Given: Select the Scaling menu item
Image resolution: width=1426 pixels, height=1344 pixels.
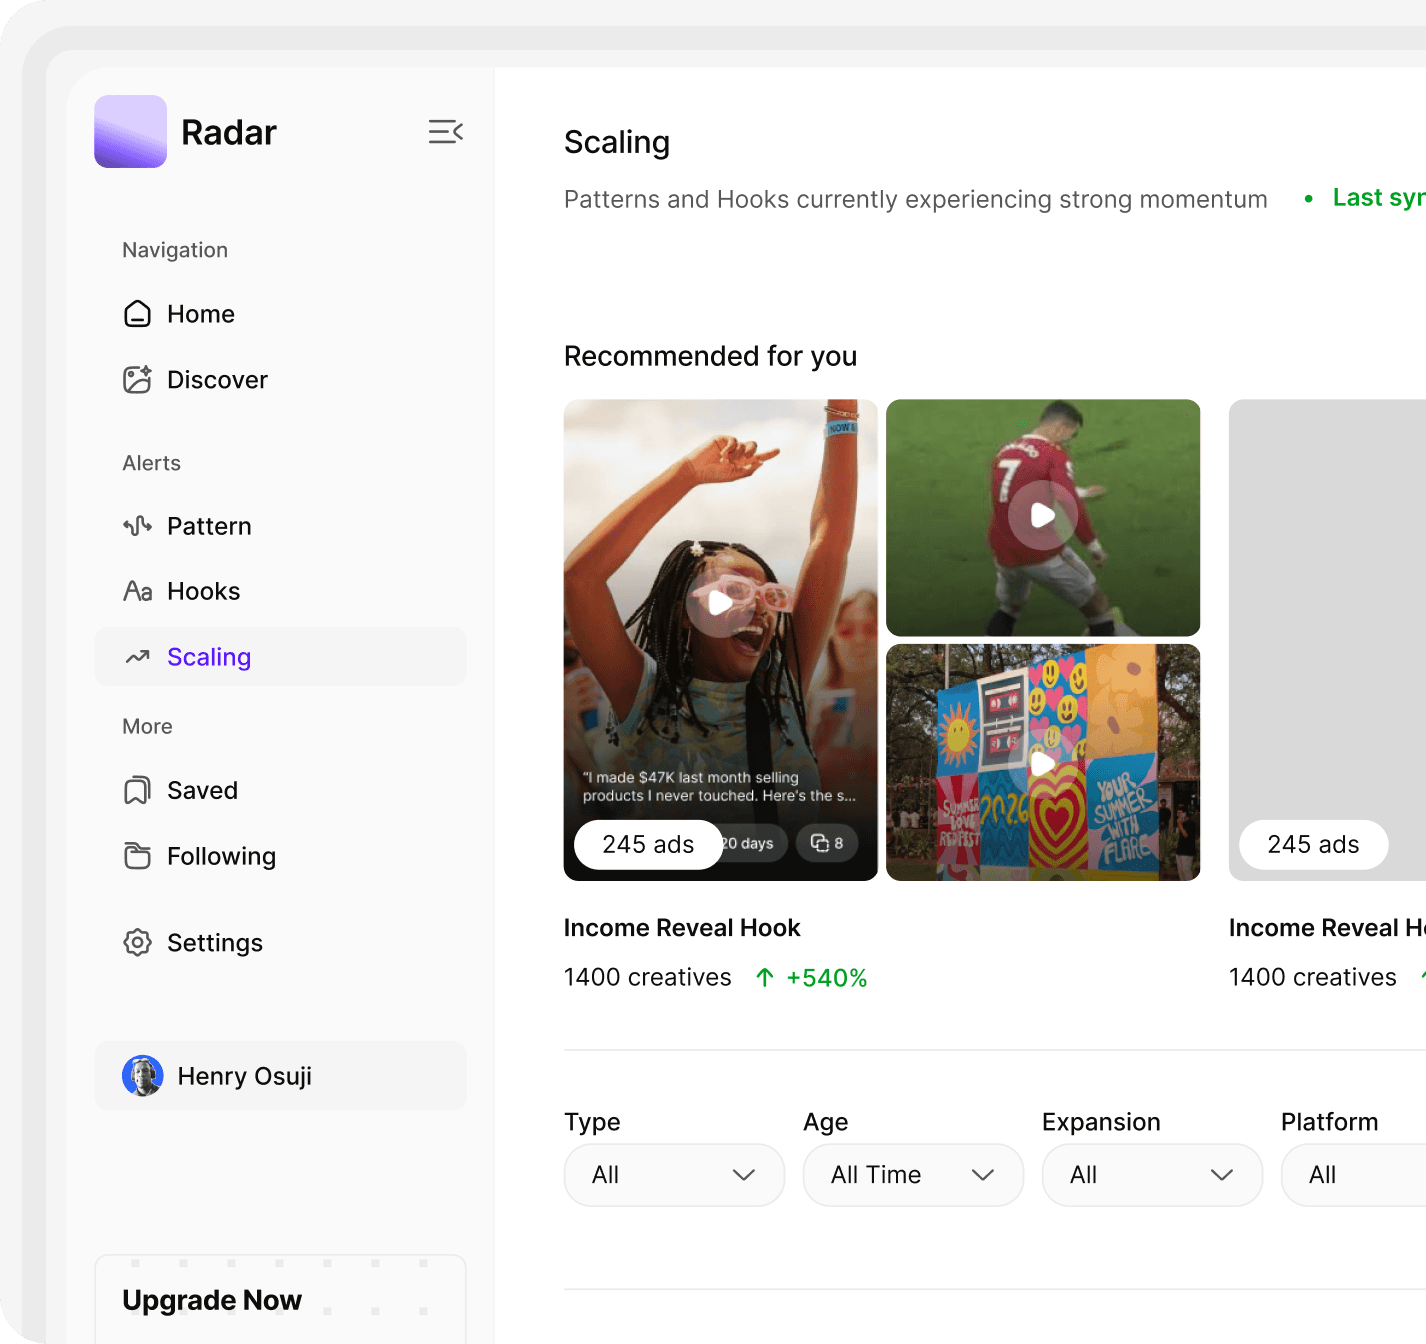Looking at the screenshot, I should tap(280, 657).
